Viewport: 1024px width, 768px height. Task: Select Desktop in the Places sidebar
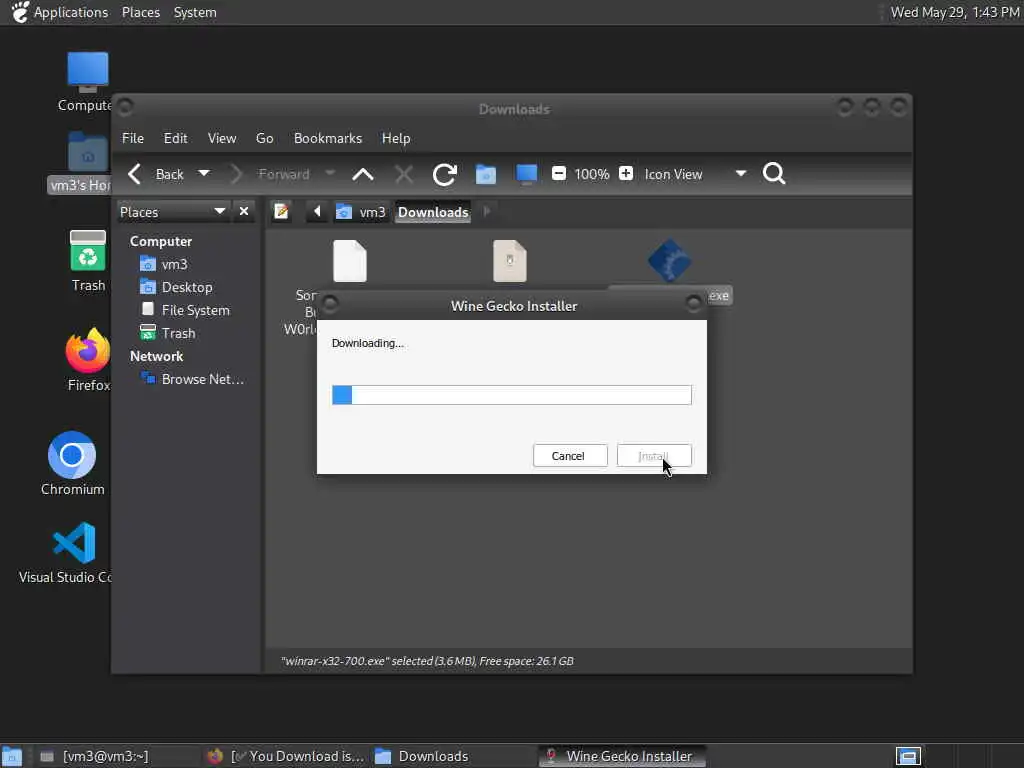tap(176, 287)
